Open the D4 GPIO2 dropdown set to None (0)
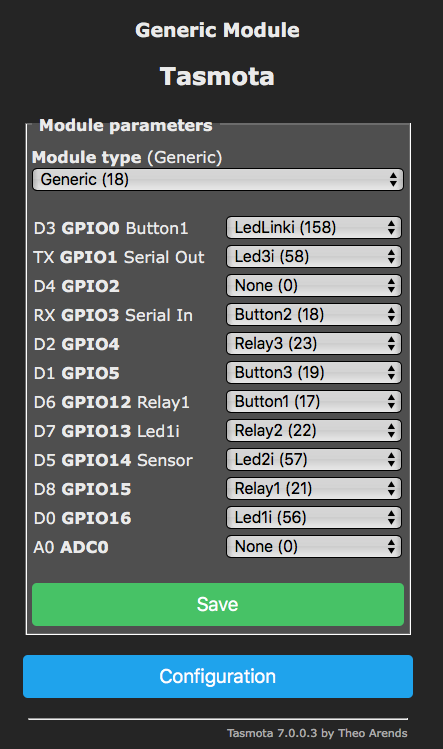The width and height of the screenshot is (443, 749). coord(313,286)
